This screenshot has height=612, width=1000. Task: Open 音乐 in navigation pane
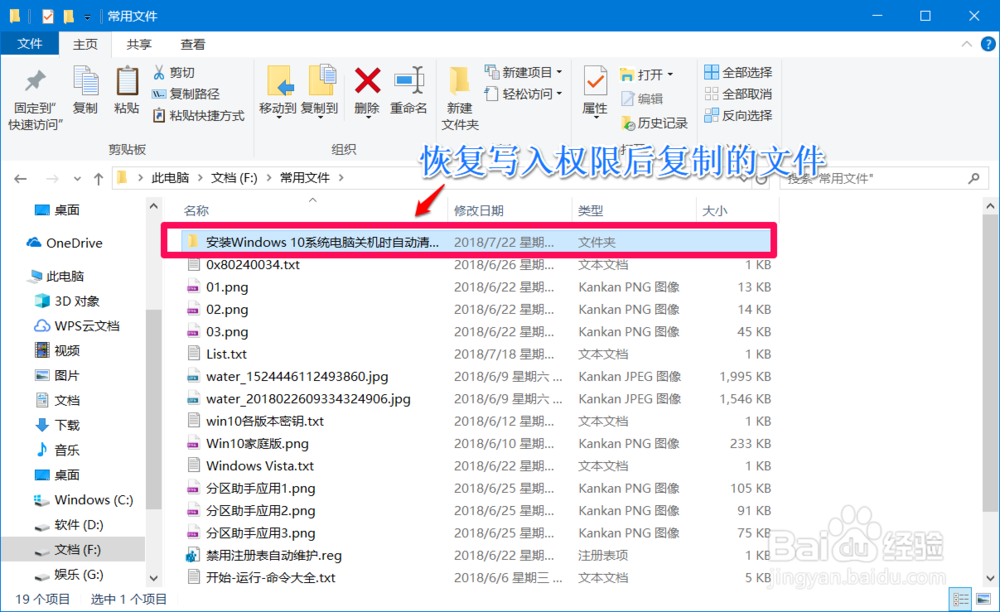(x=57, y=450)
